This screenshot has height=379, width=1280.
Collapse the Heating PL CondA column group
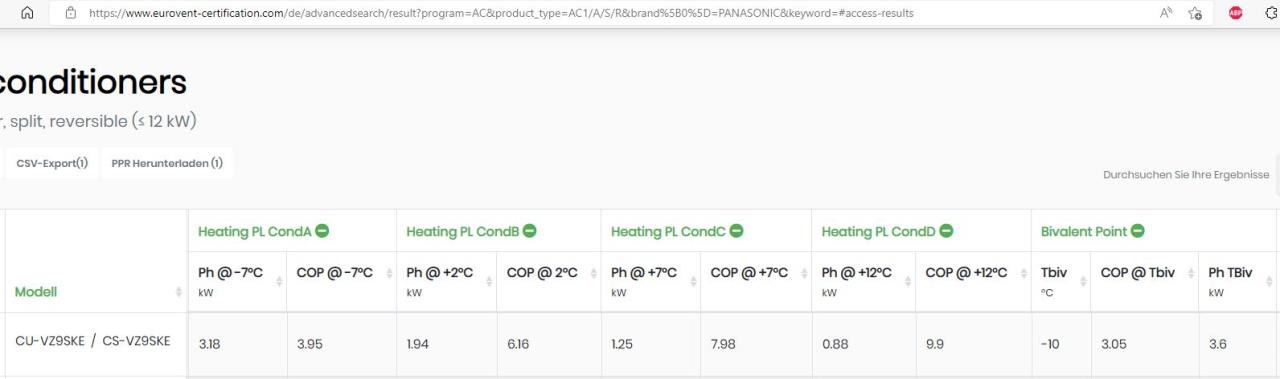[322, 231]
